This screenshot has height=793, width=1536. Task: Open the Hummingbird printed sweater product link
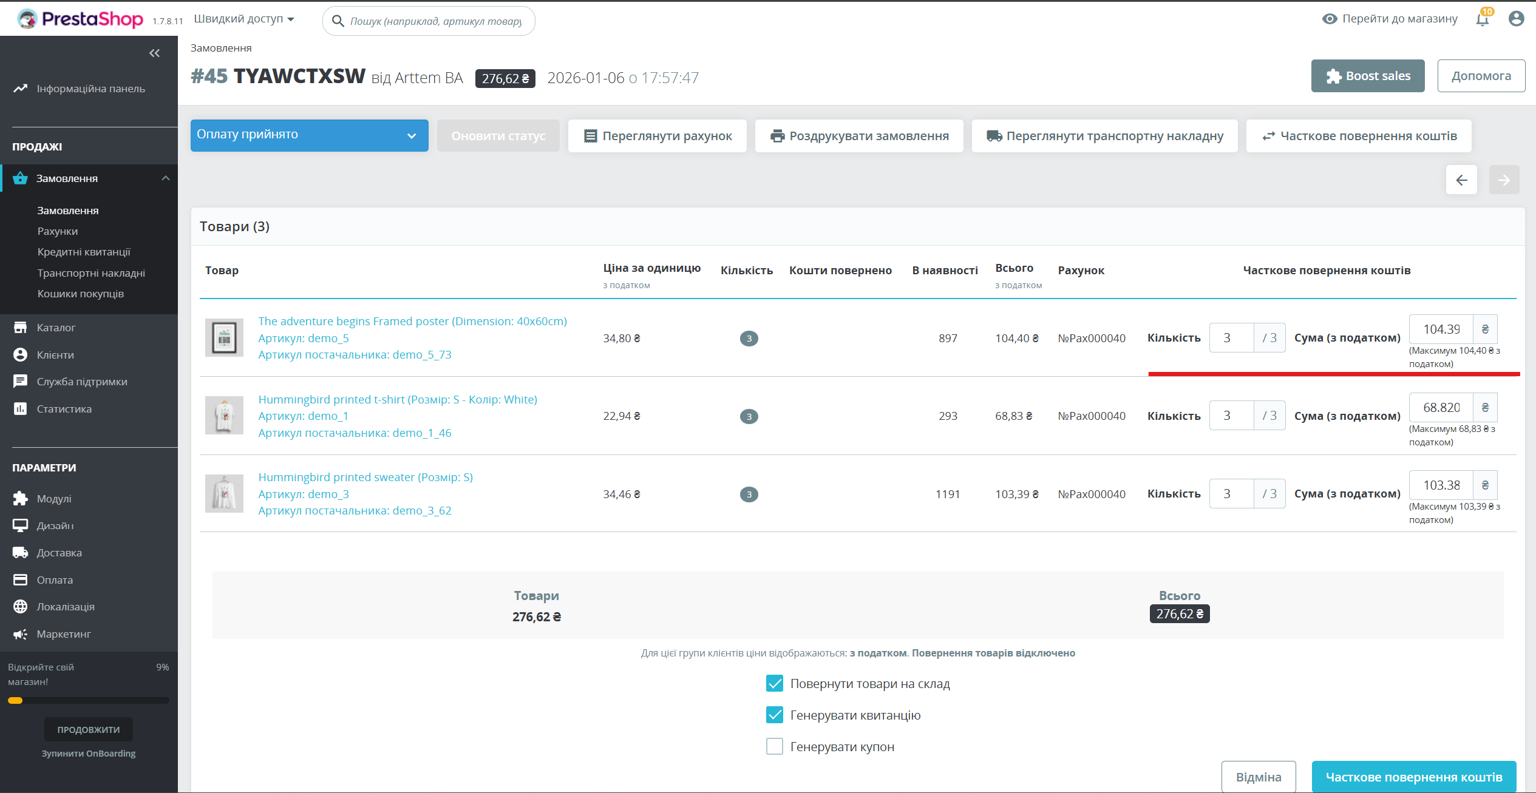[x=365, y=477]
